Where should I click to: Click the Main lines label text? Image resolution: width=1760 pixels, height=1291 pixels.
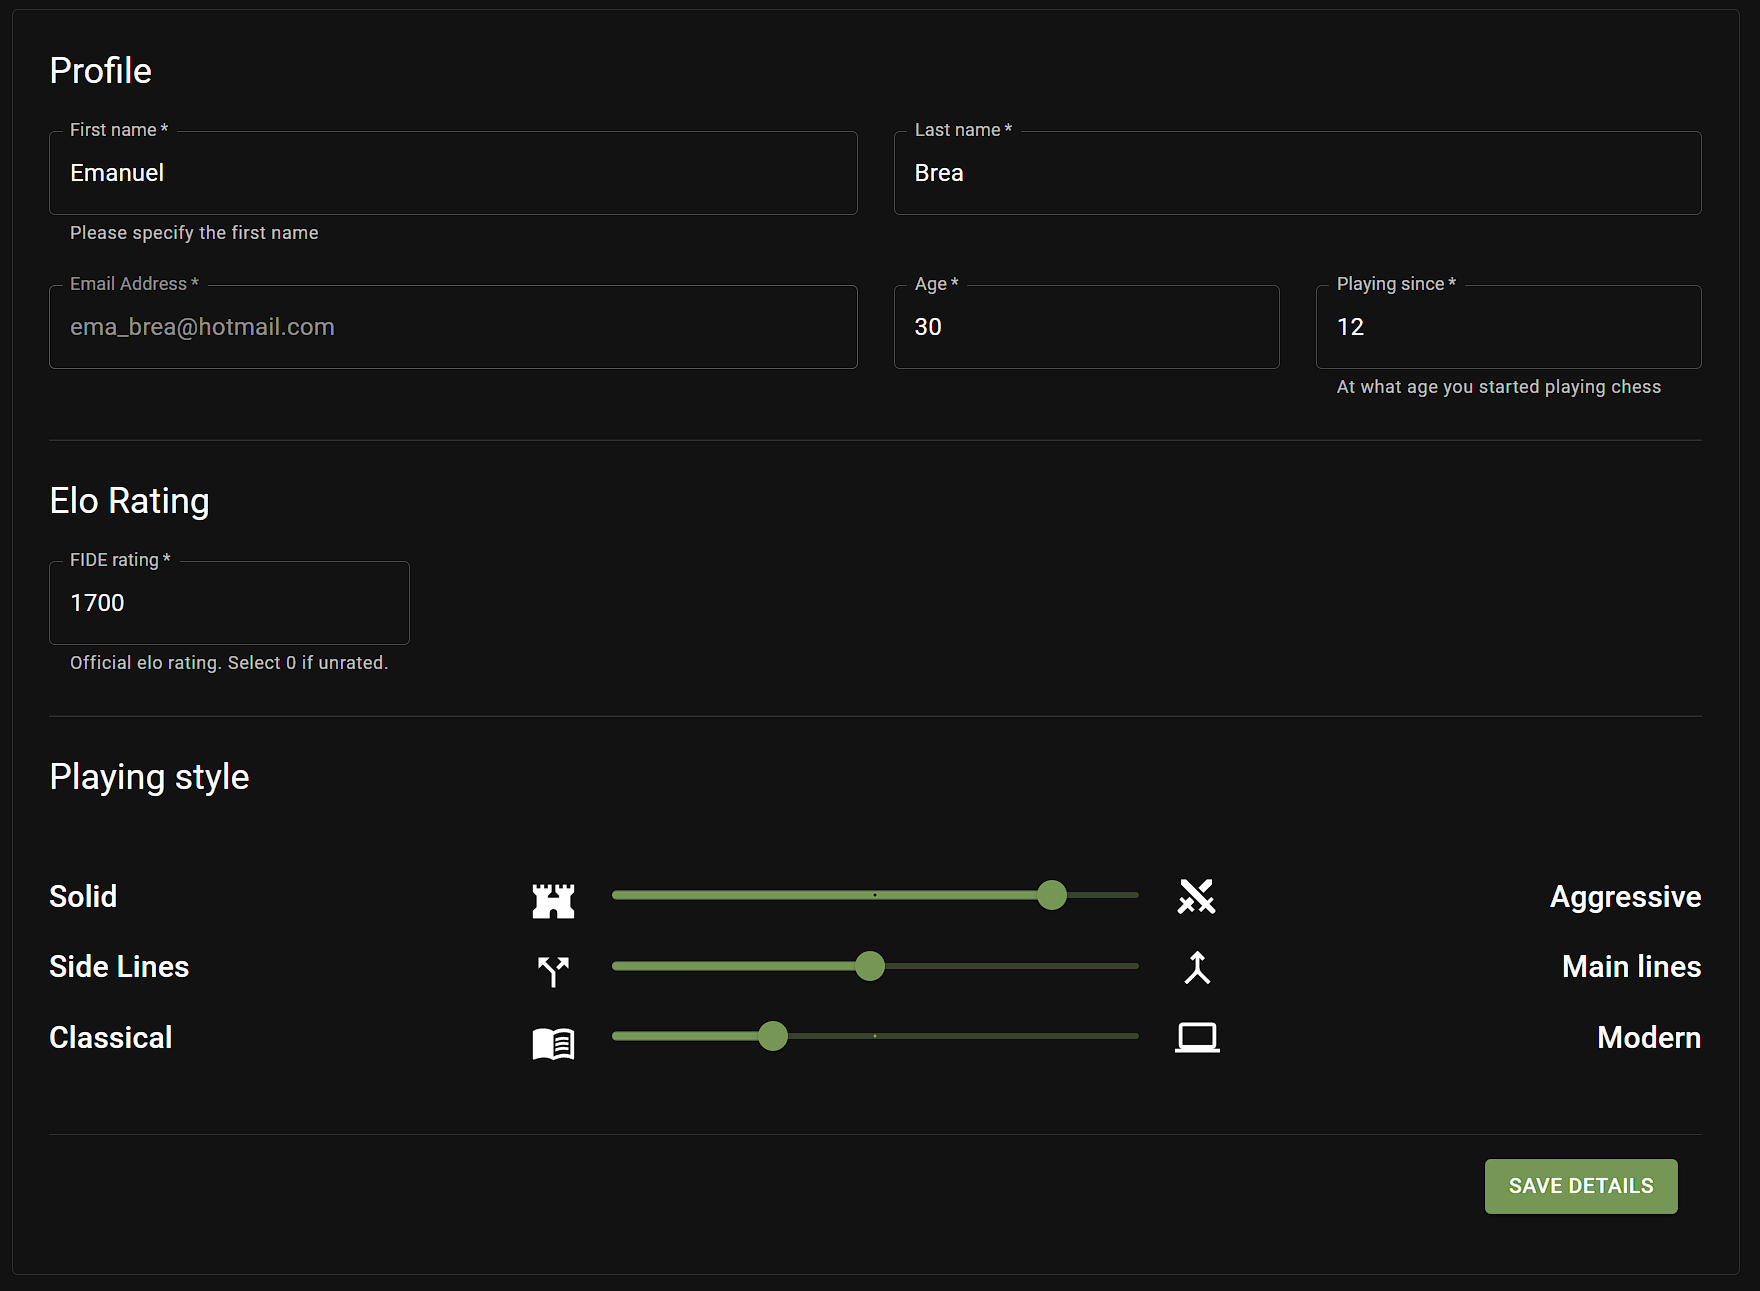(1631, 967)
